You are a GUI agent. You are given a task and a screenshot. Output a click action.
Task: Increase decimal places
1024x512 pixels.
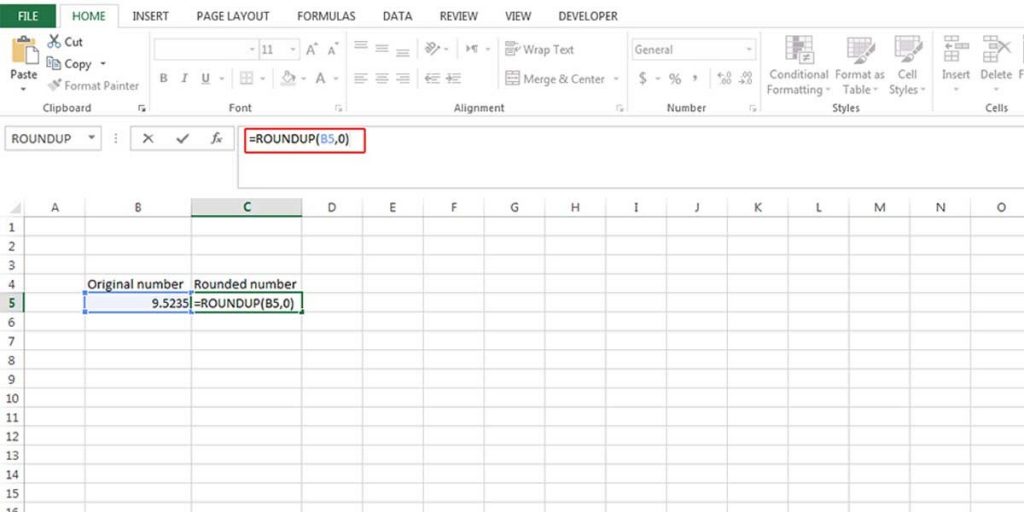coord(724,78)
